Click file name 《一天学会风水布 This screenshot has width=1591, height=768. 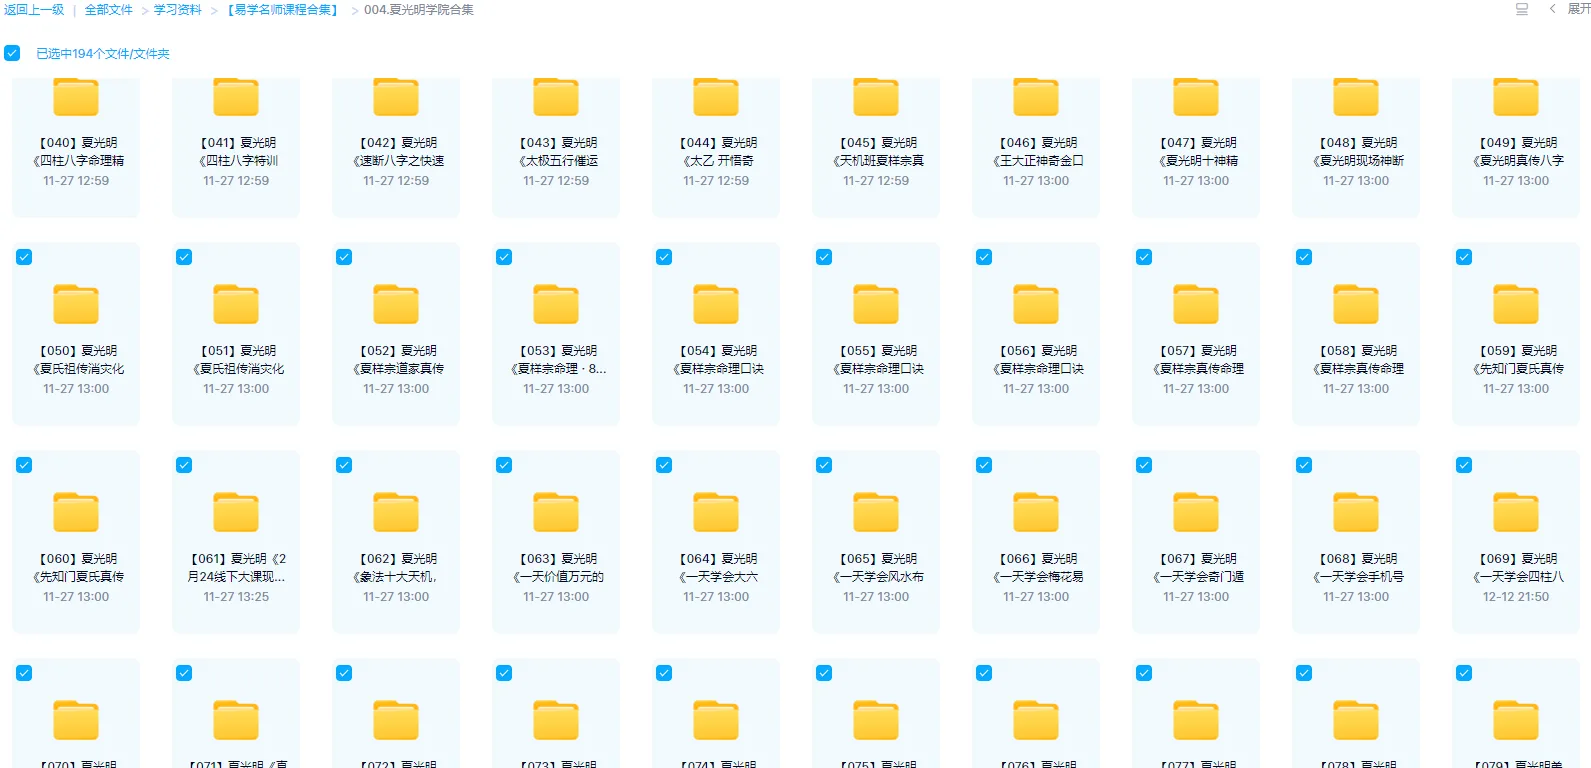[x=878, y=577]
